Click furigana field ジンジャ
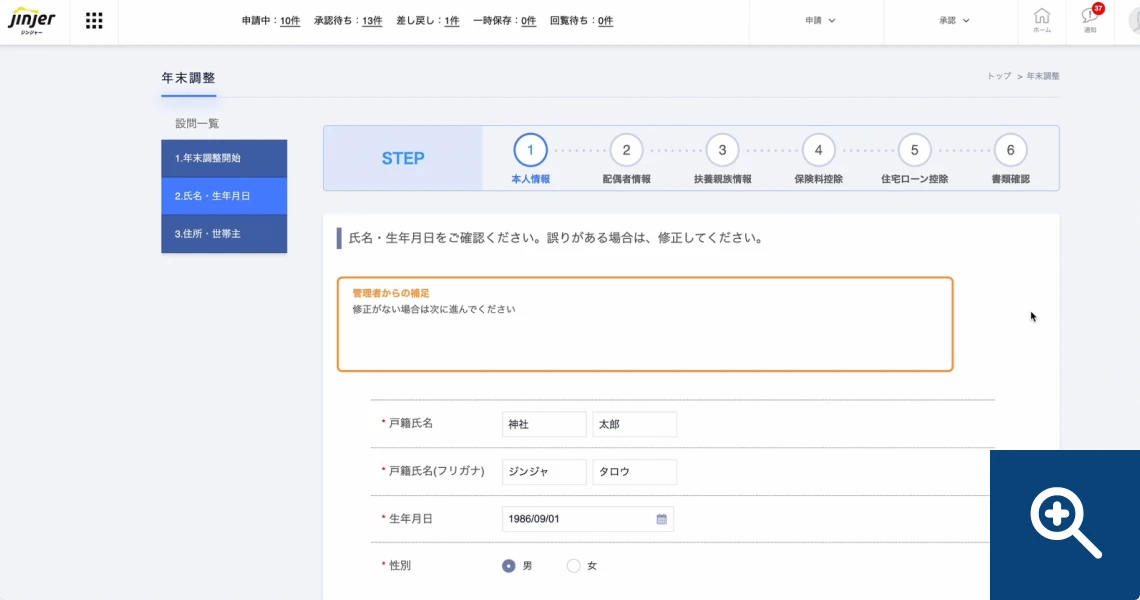 [544, 472]
